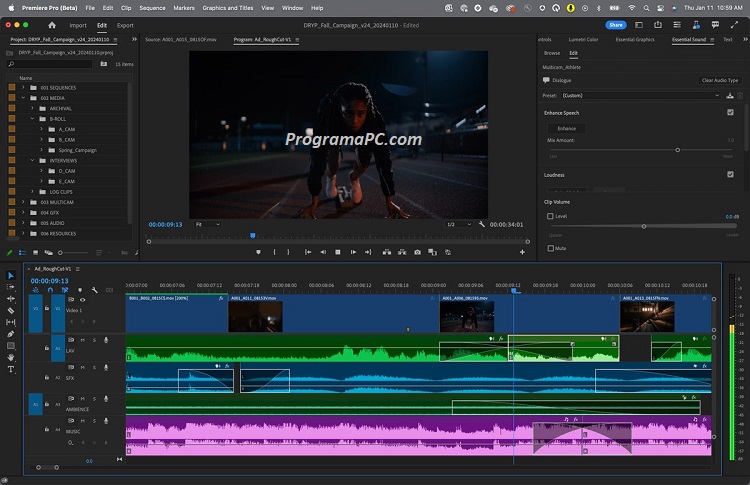
Task: Click the Home icon in the header
Action: (51, 25)
